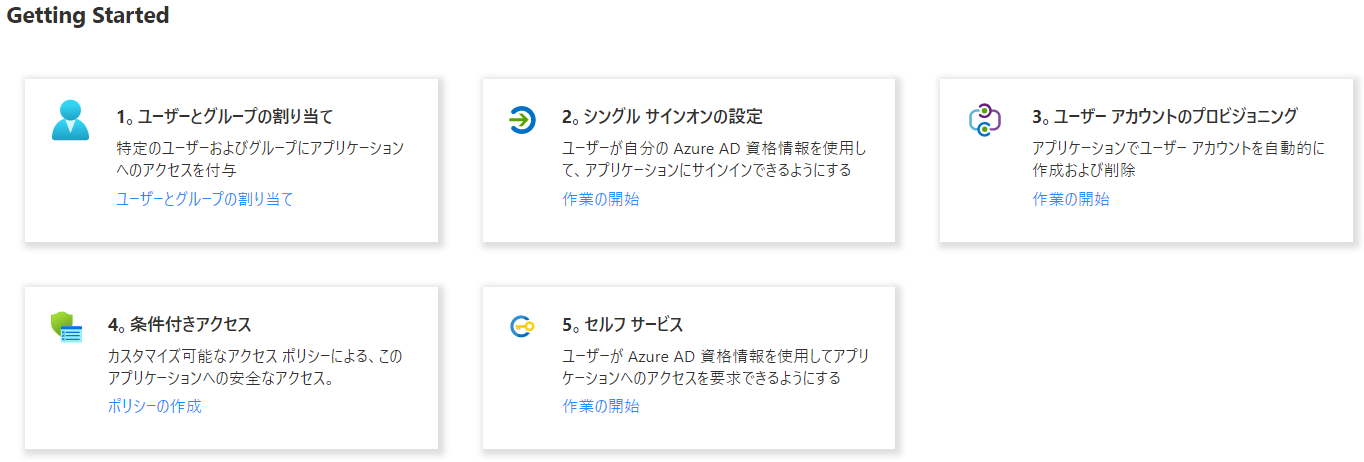Select the heading 1. ユーザーとグループの割り当て
Viewport: 1364px width, 462px height.
224,117
